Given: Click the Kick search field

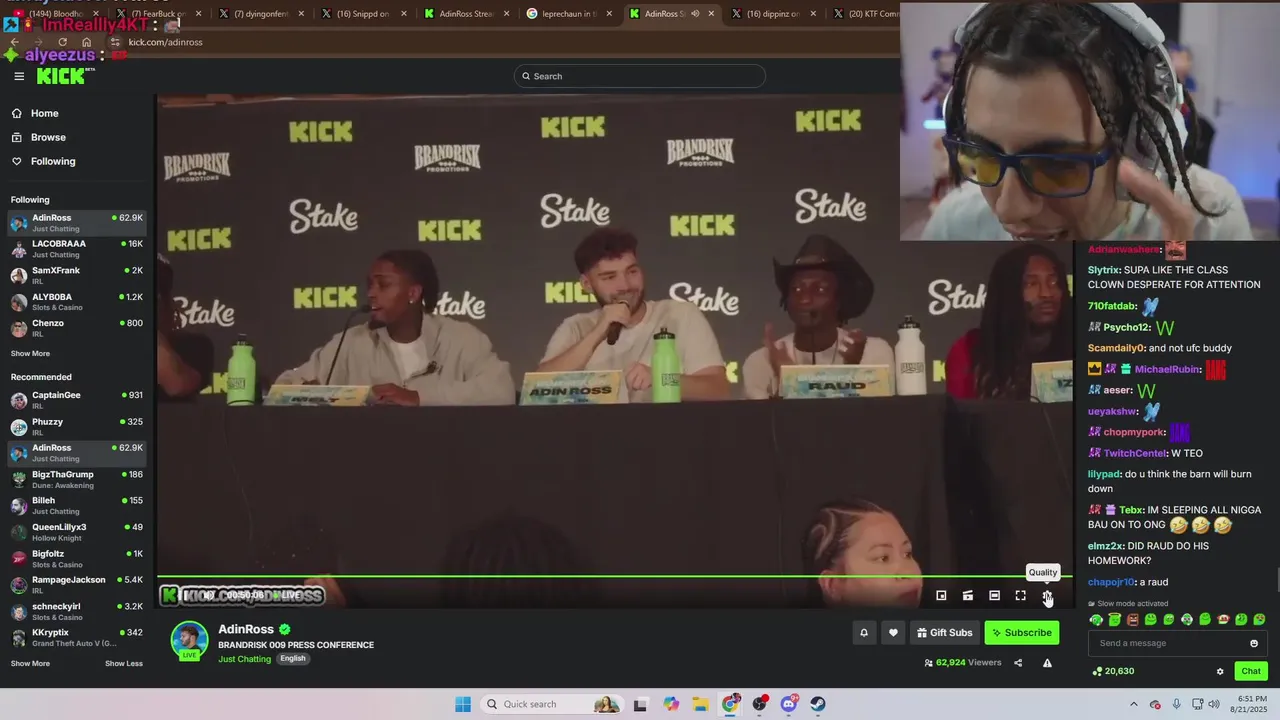Looking at the screenshot, I should pyautogui.click(x=640, y=76).
